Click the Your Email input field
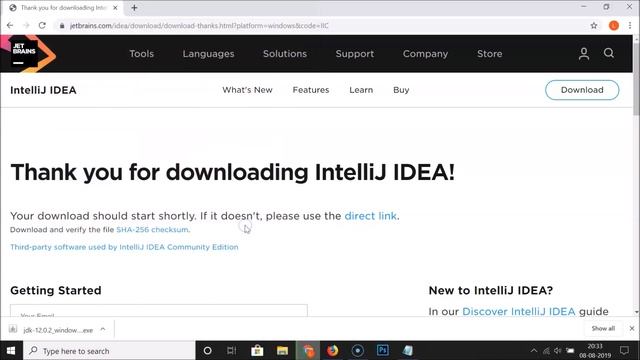This screenshot has width=640, height=360. click(159, 311)
